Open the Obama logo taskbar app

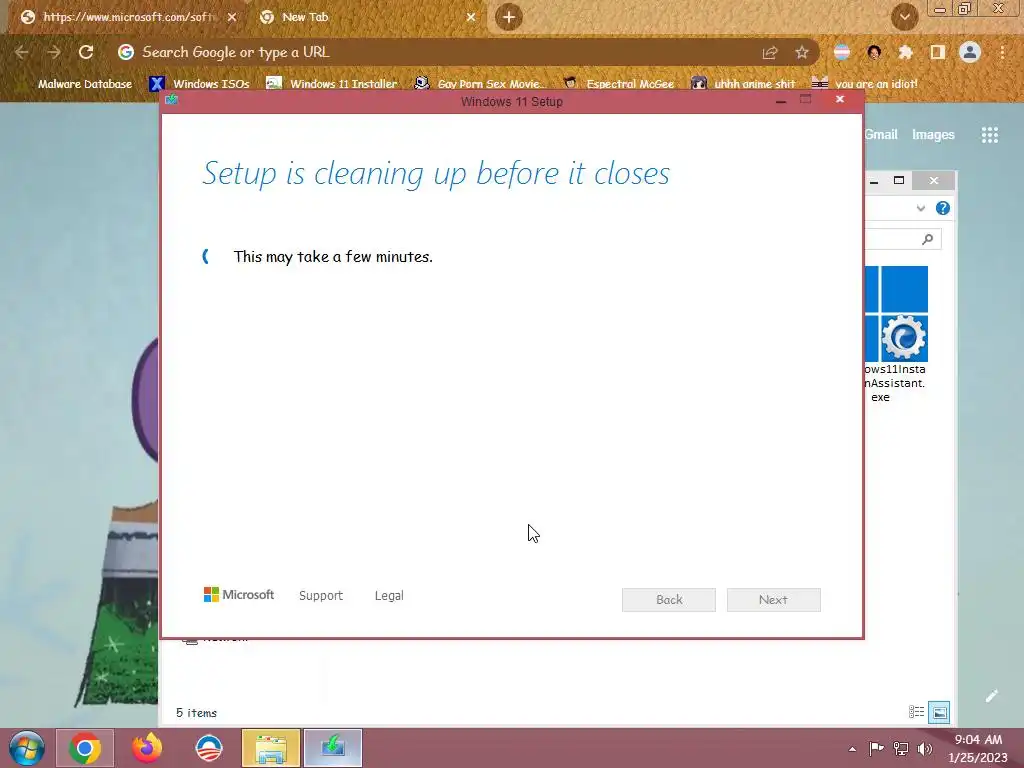coord(209,748)
